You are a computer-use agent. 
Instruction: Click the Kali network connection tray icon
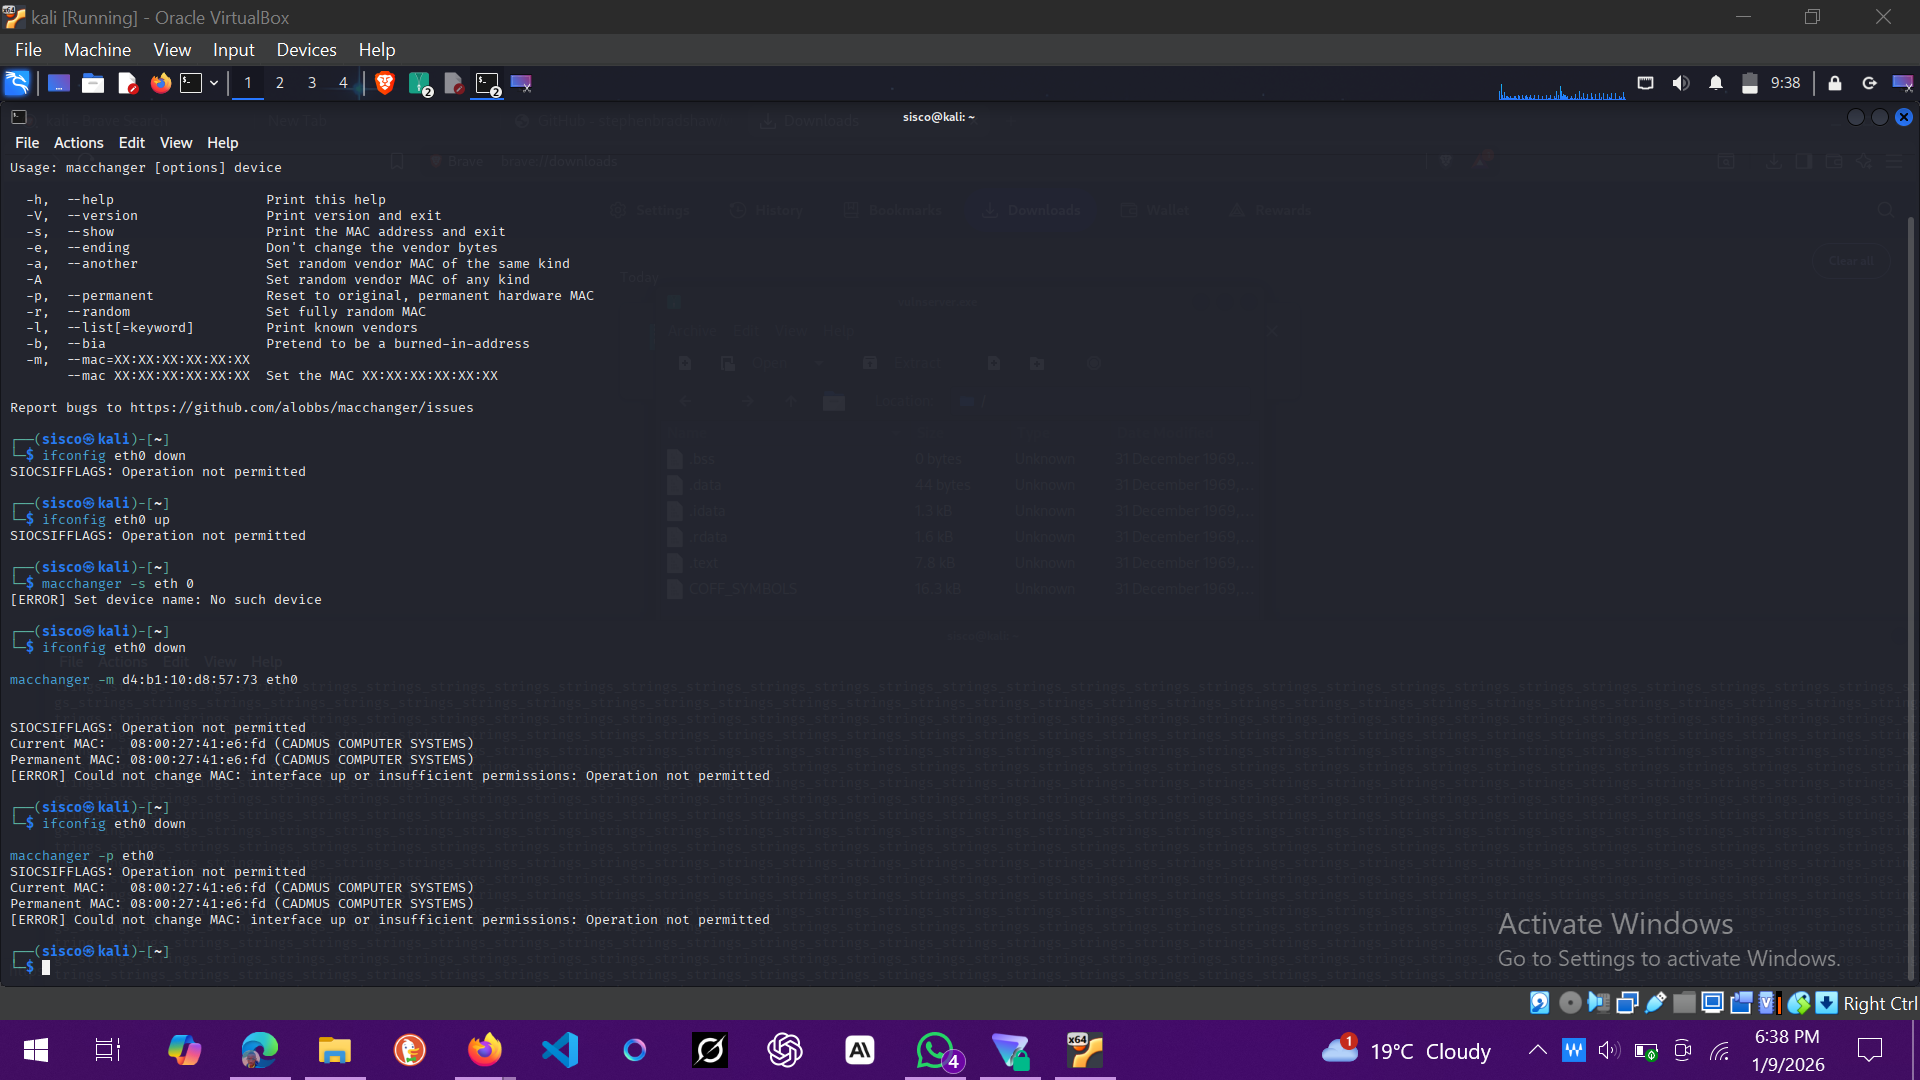coord(1645,83)
